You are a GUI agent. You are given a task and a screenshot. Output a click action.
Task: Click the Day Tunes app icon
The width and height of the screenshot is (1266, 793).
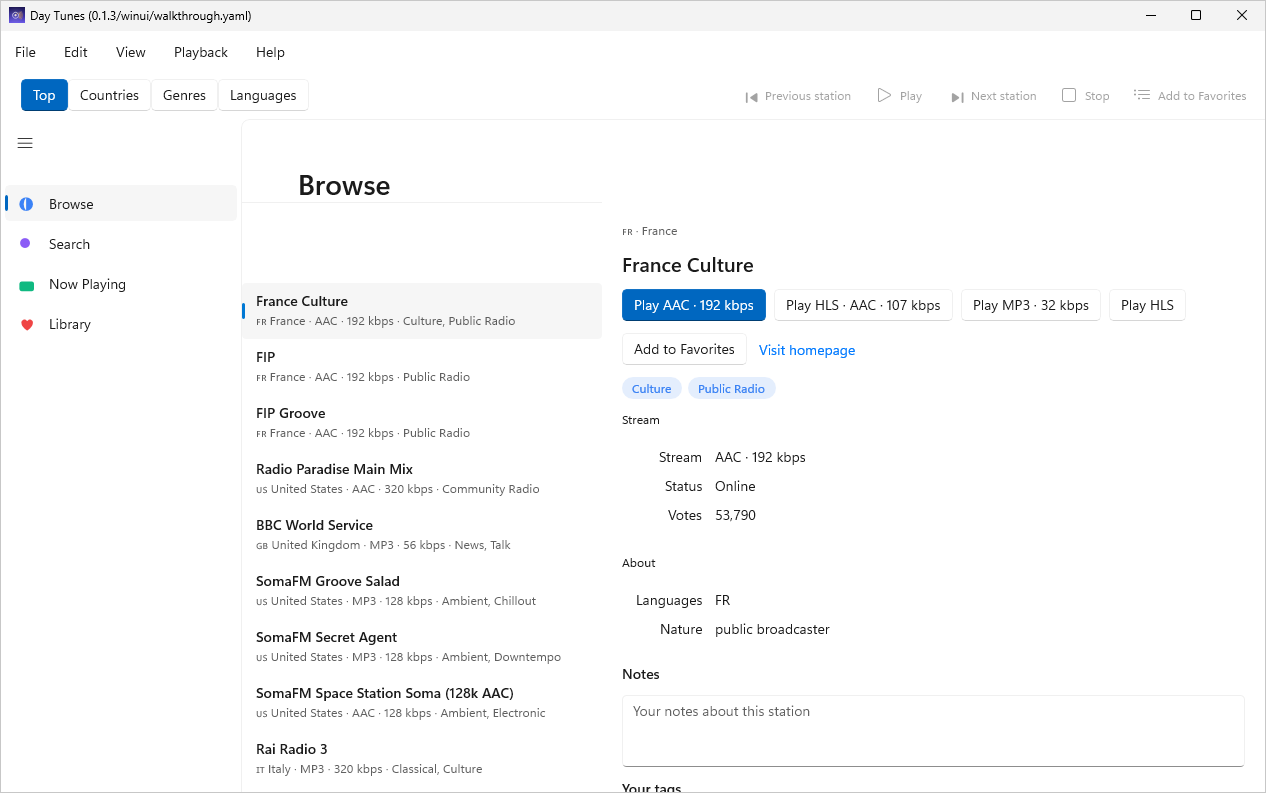[x=16, y=15]
